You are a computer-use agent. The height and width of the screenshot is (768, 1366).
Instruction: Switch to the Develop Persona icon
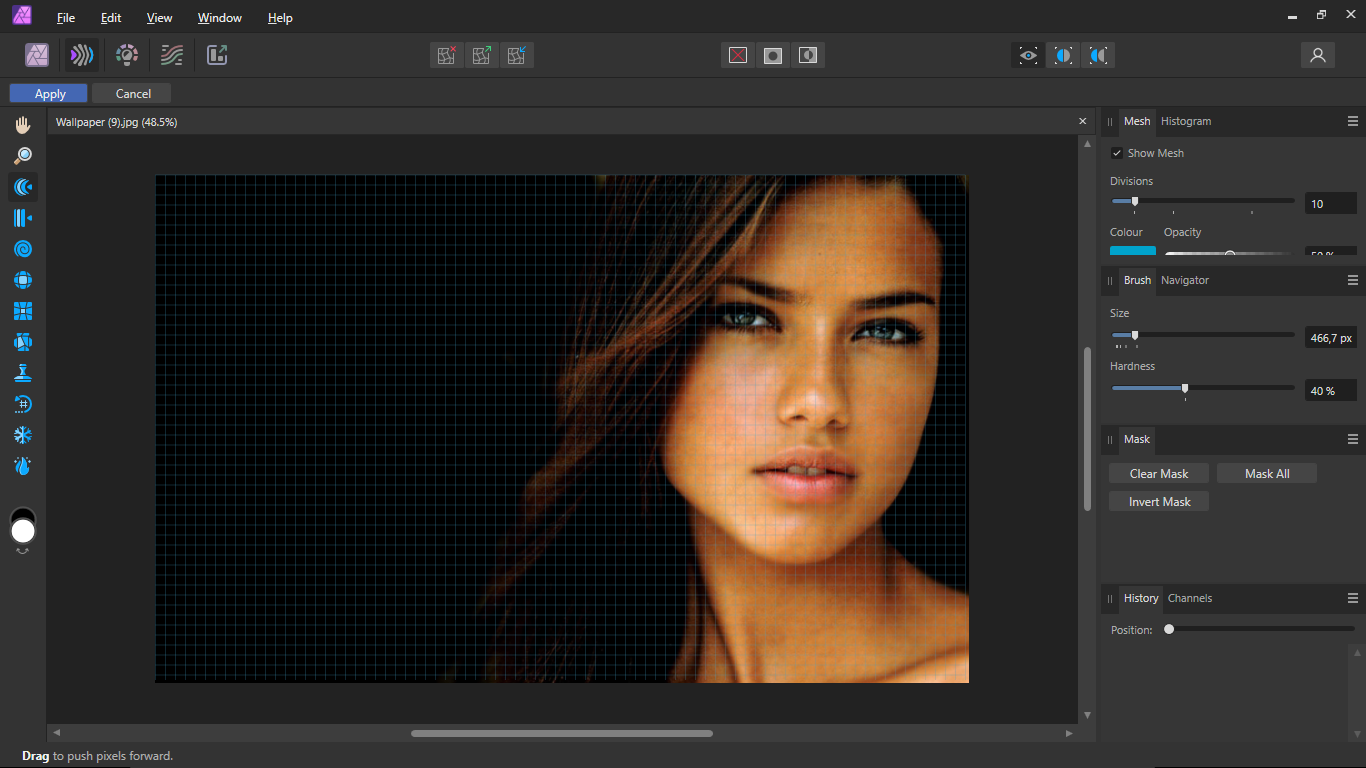(x=127, y=55)
